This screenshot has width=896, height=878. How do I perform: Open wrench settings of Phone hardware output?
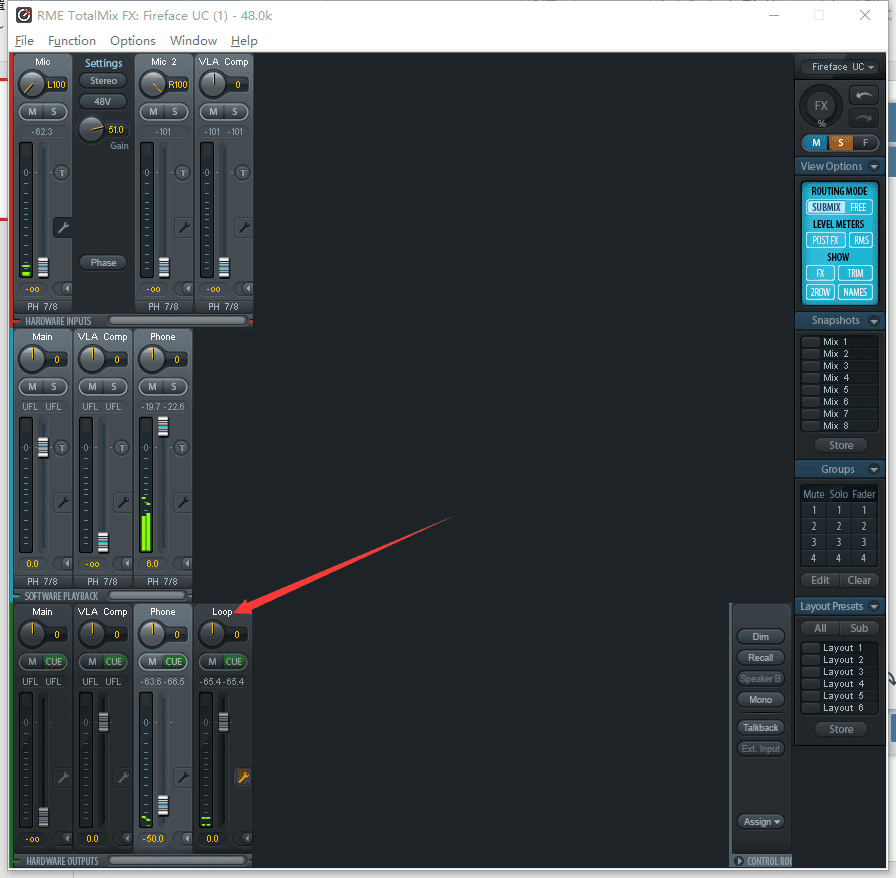183,777
